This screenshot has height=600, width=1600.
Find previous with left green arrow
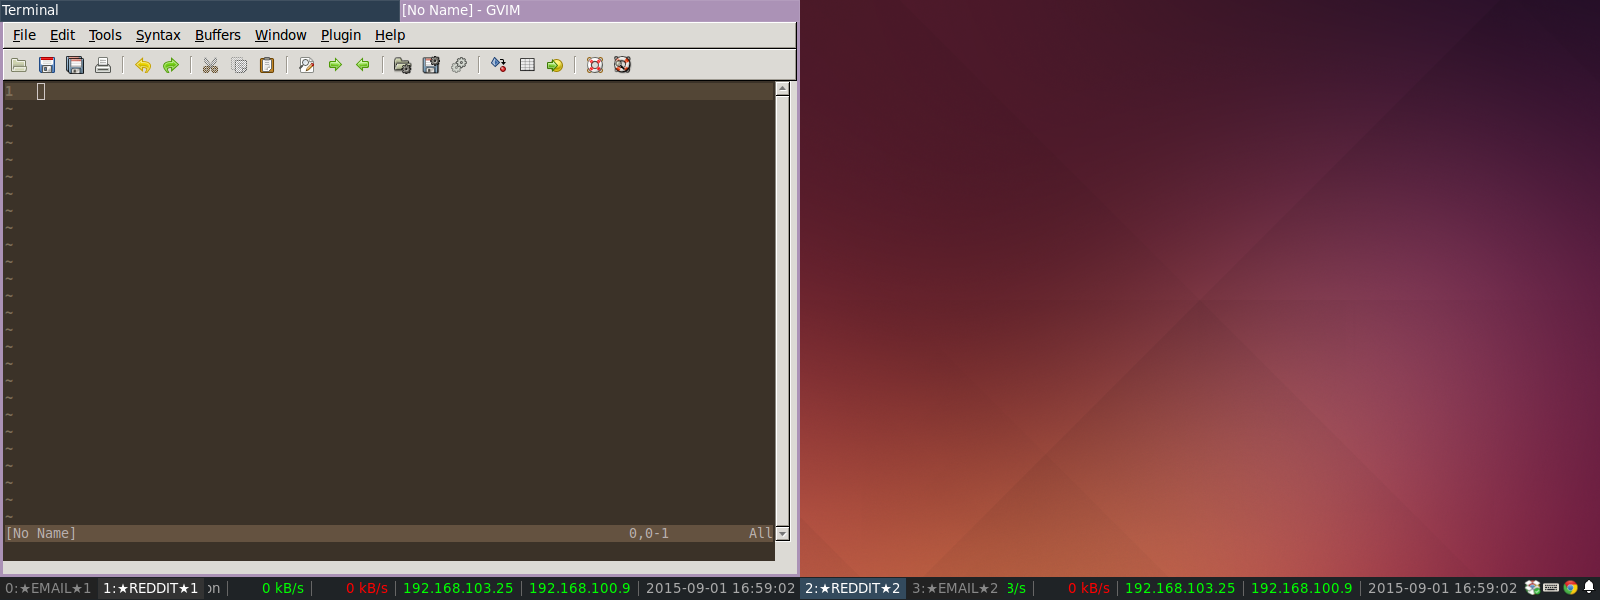coord(363,65)
